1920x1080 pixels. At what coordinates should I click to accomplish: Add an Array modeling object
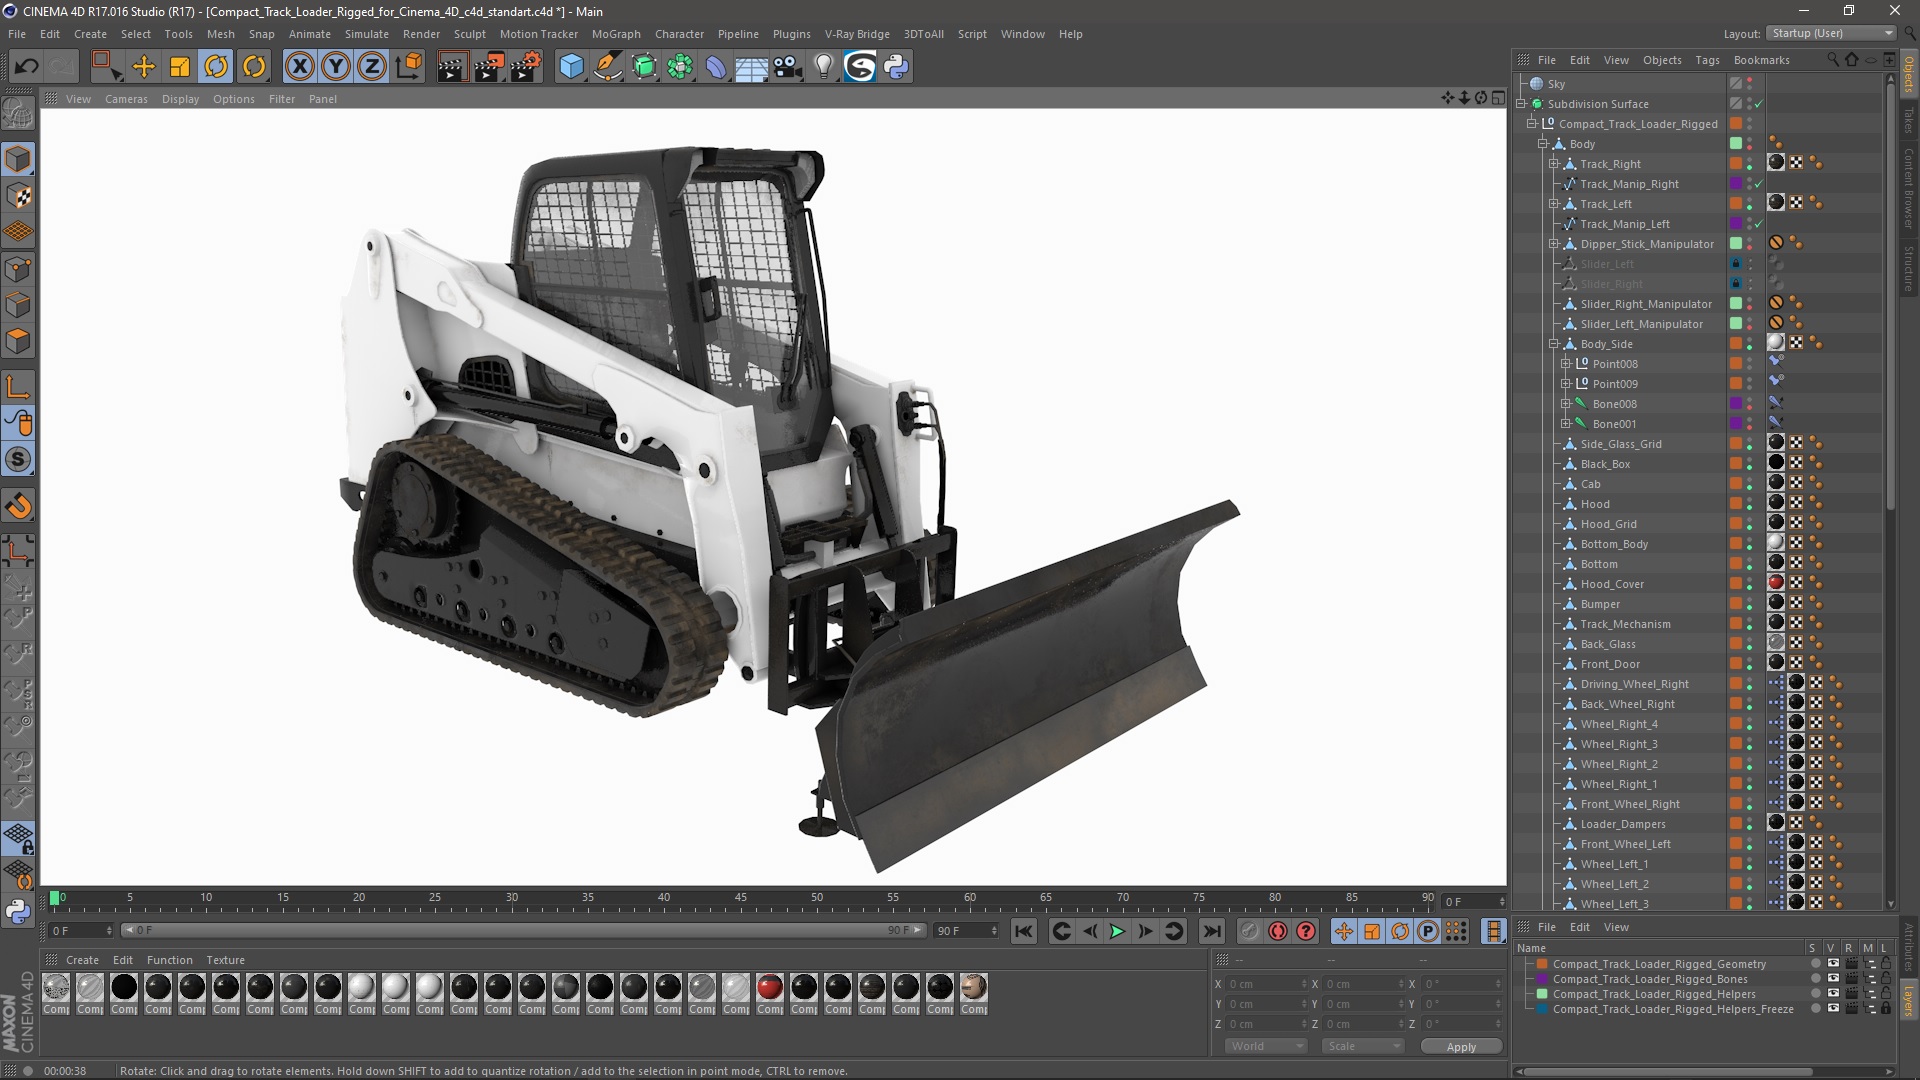[x=680, y=67]
